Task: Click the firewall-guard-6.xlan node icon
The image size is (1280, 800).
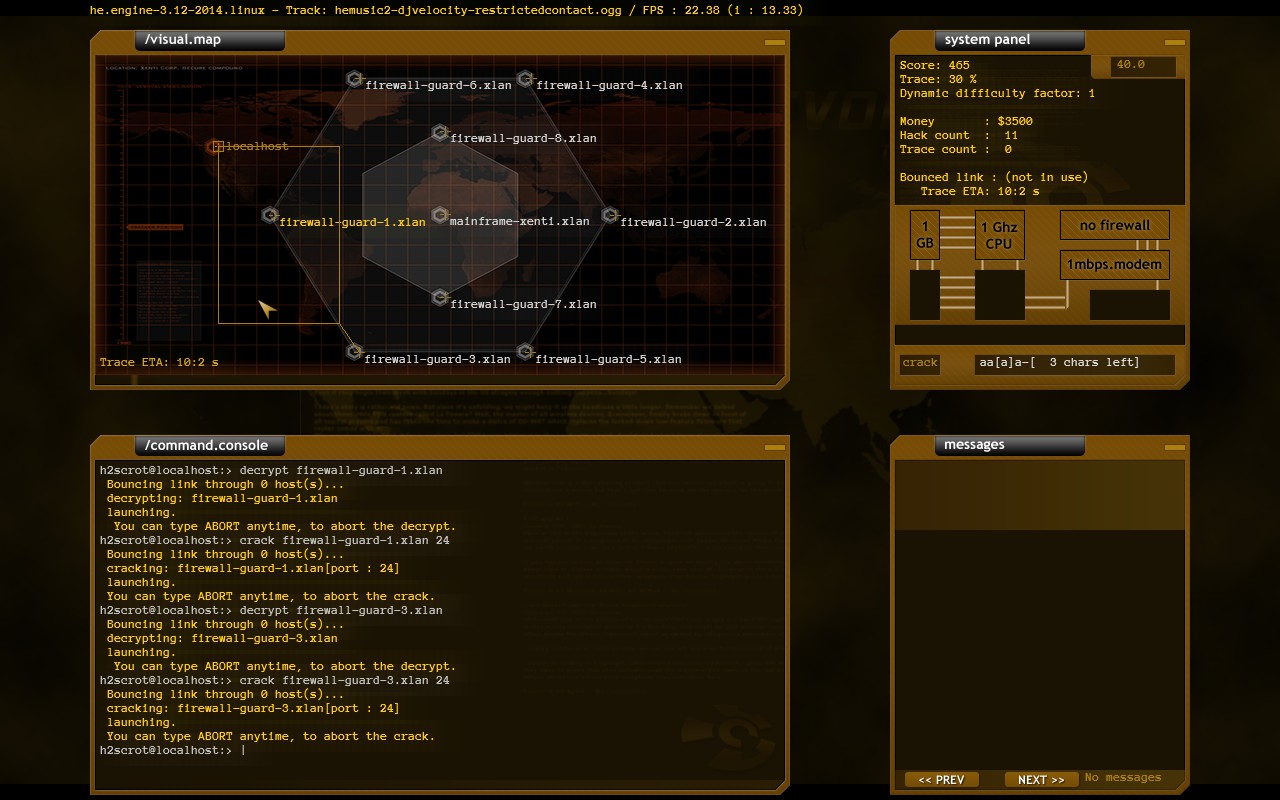Action: 354,78
